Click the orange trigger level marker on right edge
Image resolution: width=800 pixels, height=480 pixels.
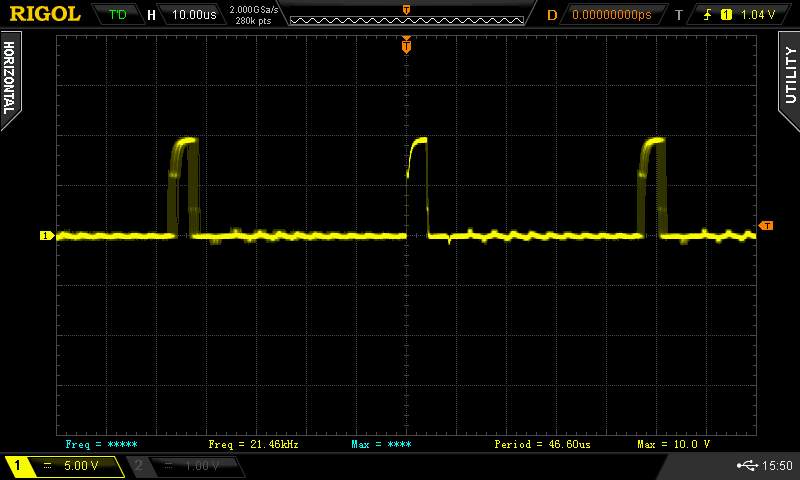click(x=766, y=226)
